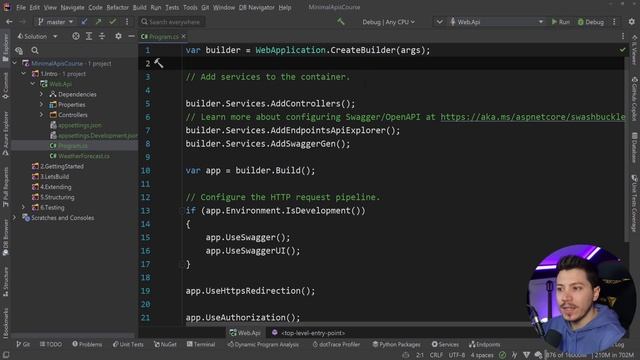Open the Services tool window

coord(445,344)
